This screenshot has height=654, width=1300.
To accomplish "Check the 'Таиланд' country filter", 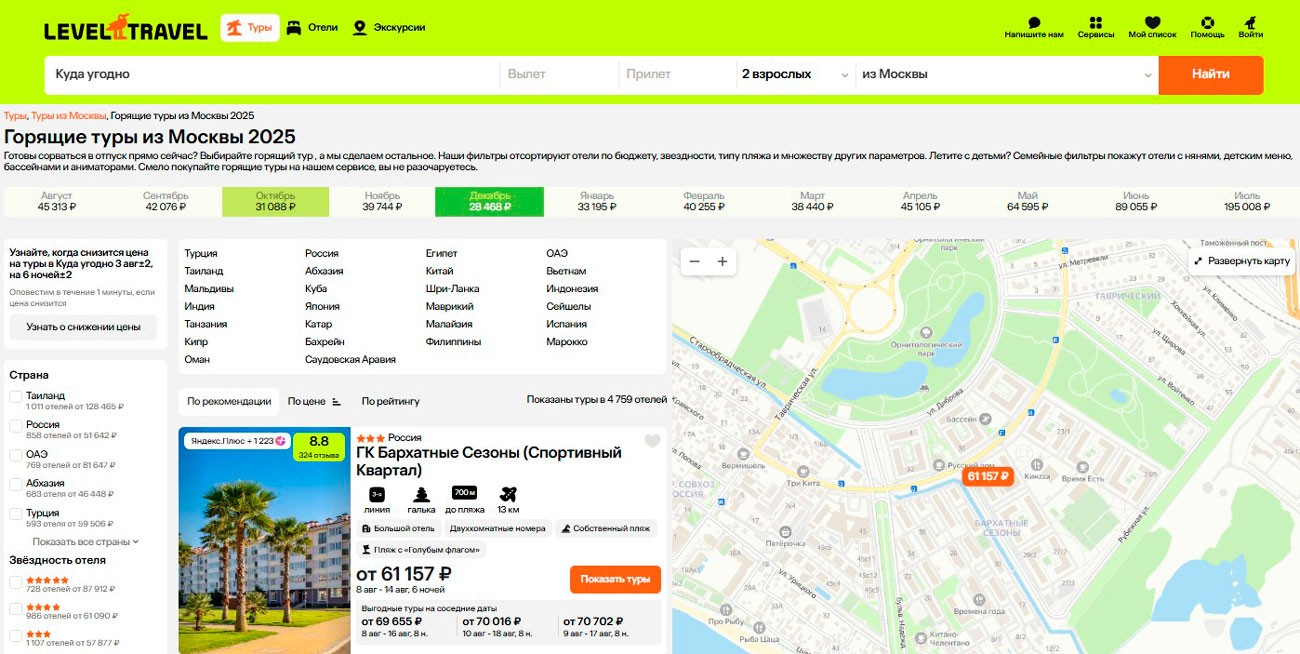I will coord(16,397).
